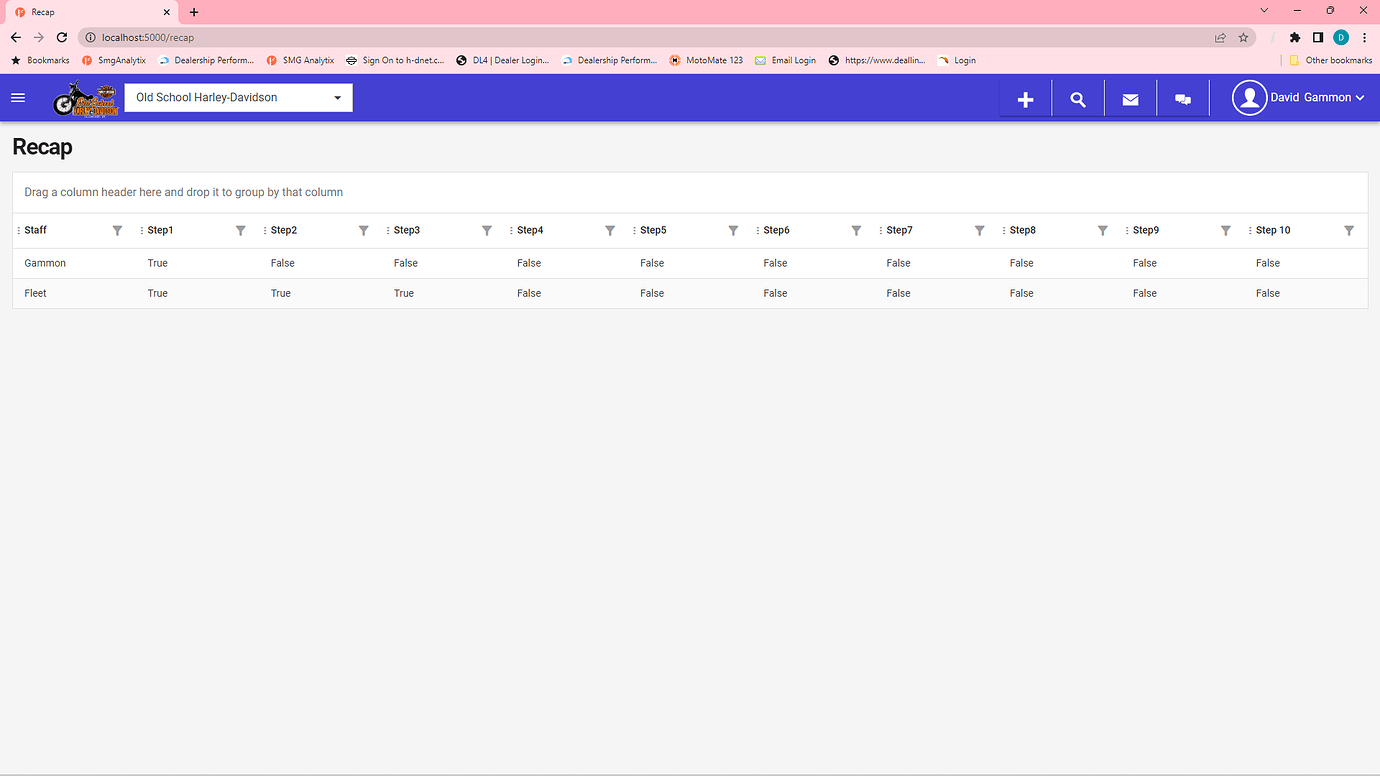Click the user profile avatar icon
The height and width of the screenshot is (776, 1380).
tap(1249, 97)
